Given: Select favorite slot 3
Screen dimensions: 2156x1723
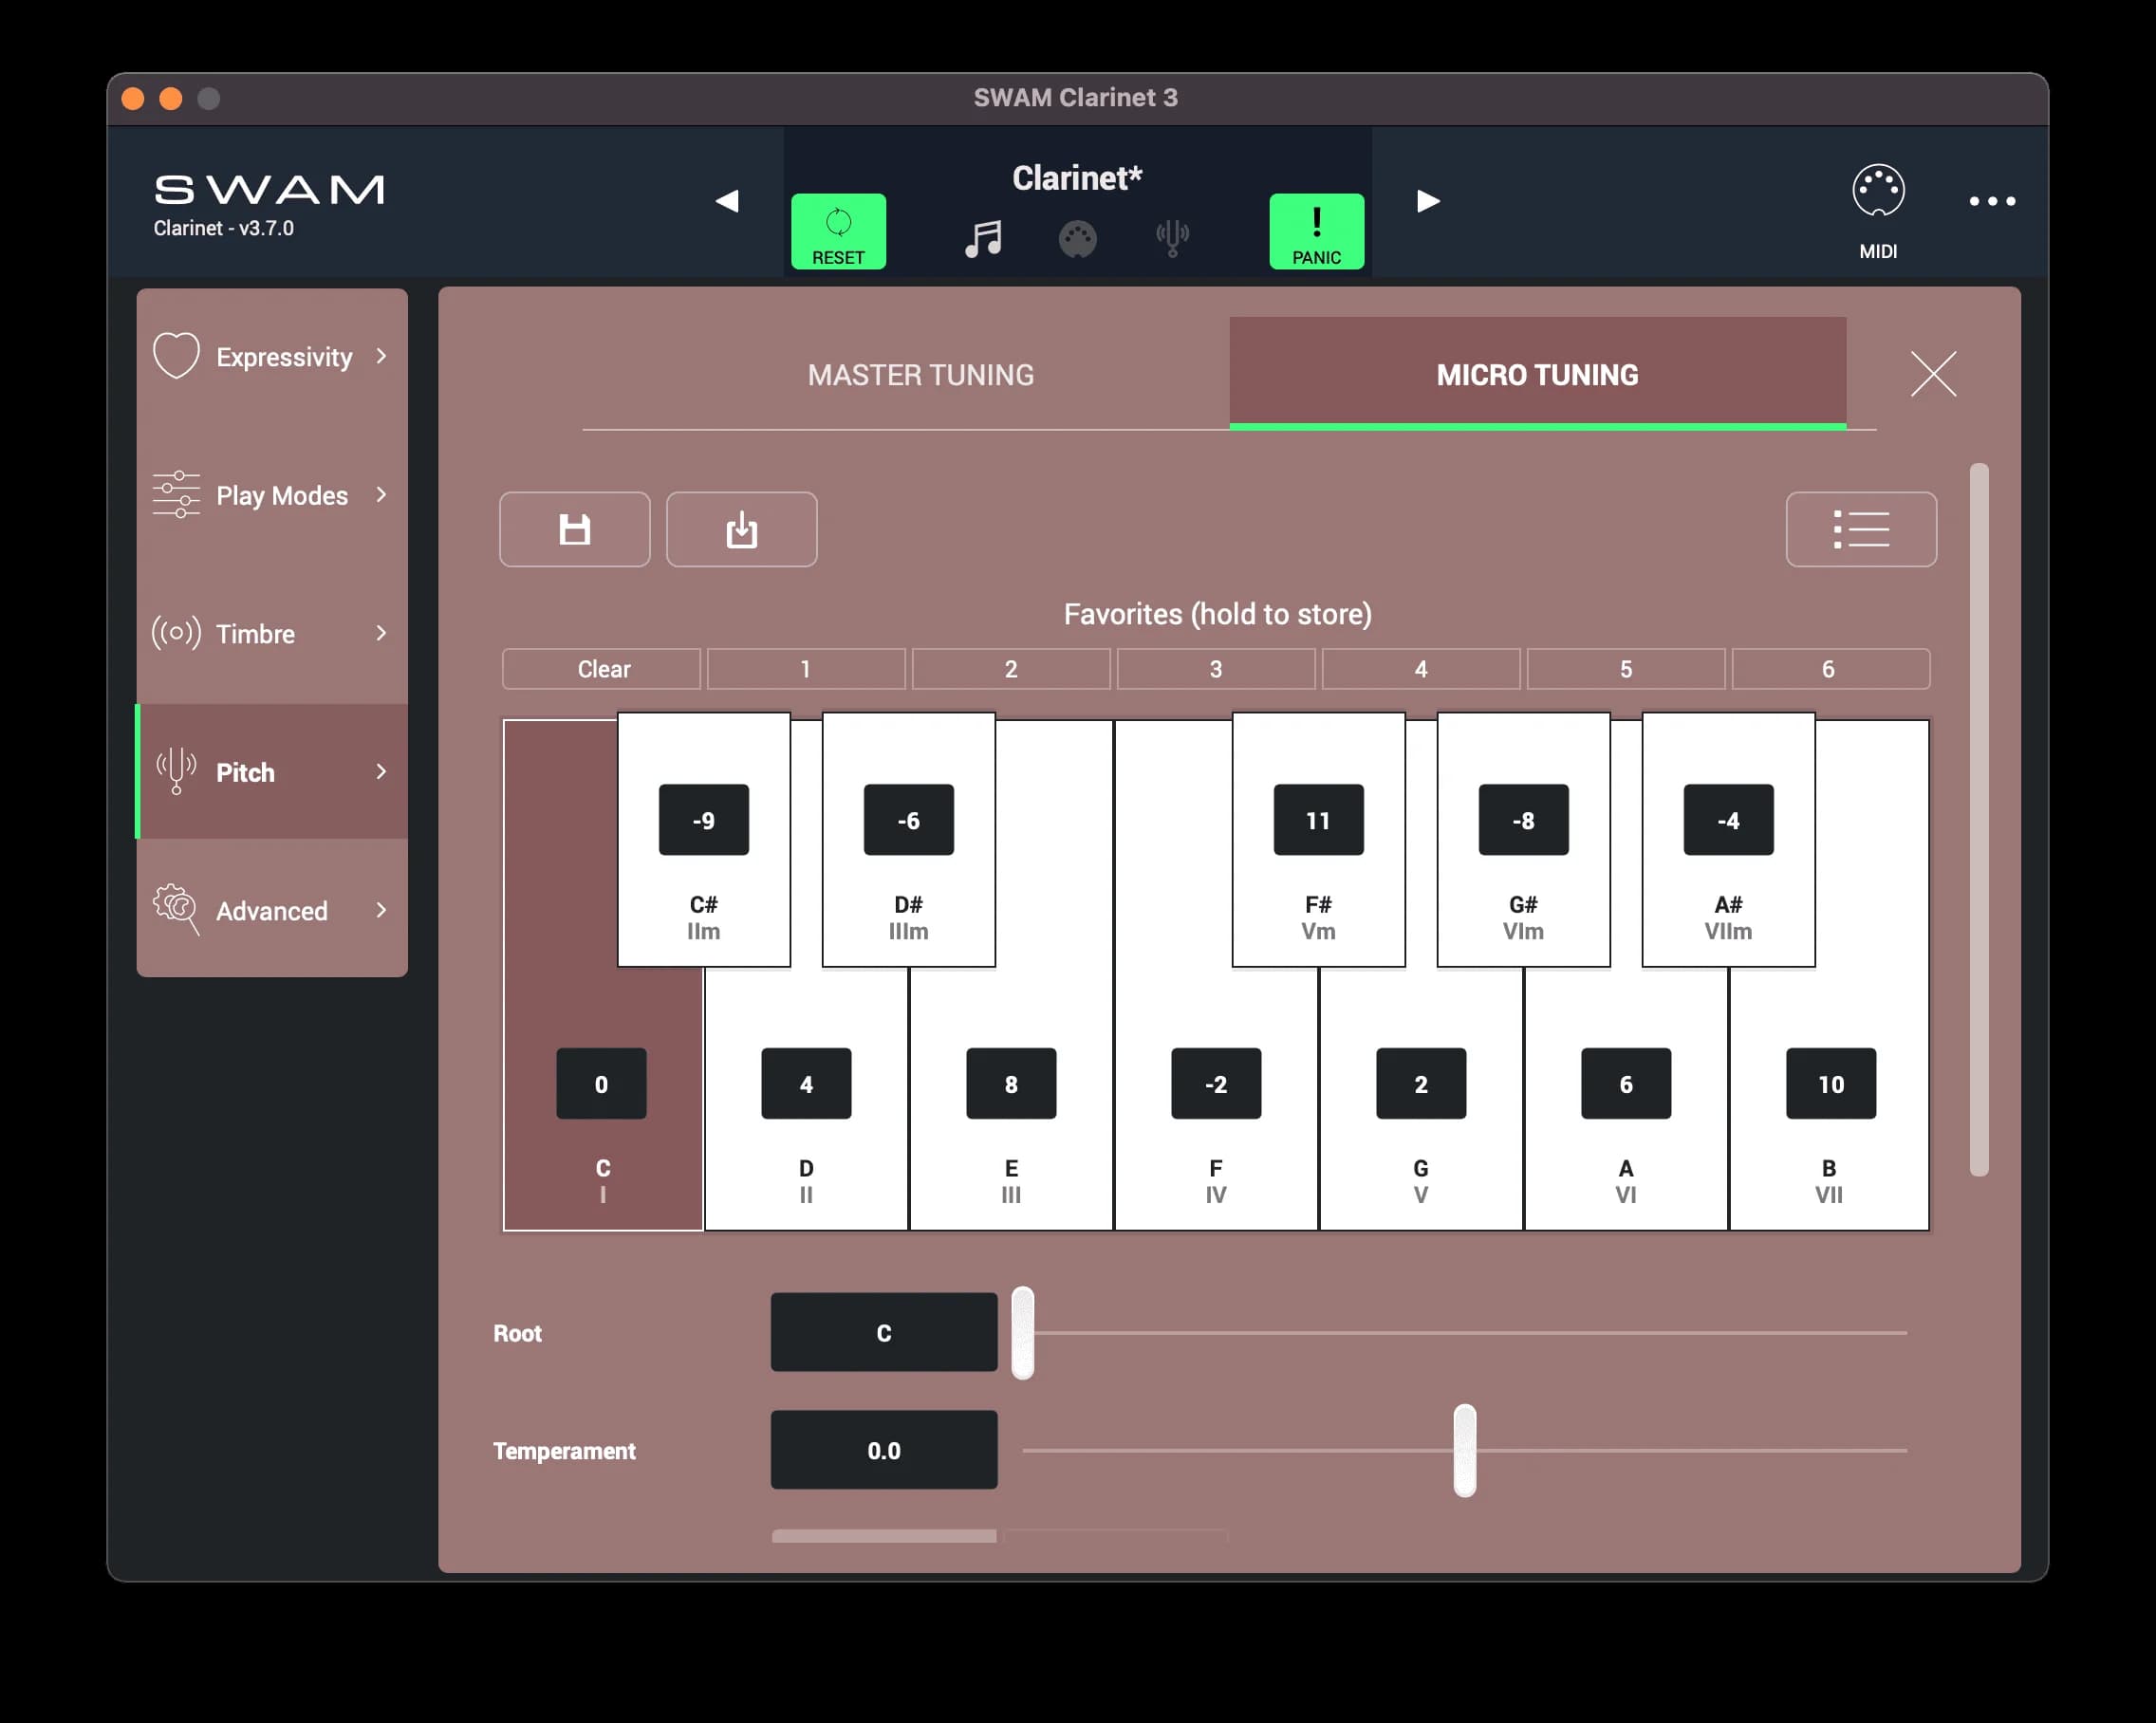Looking at the screenshot, I should [x=1215, y=669].
